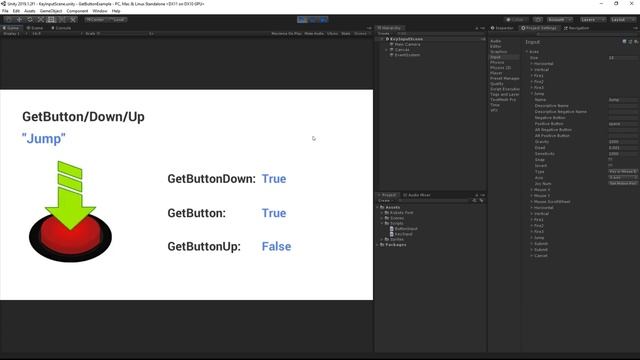This screenshot has width=640, height=360.
Task: Open the Assets menu
Action: (x=30, y=11)
